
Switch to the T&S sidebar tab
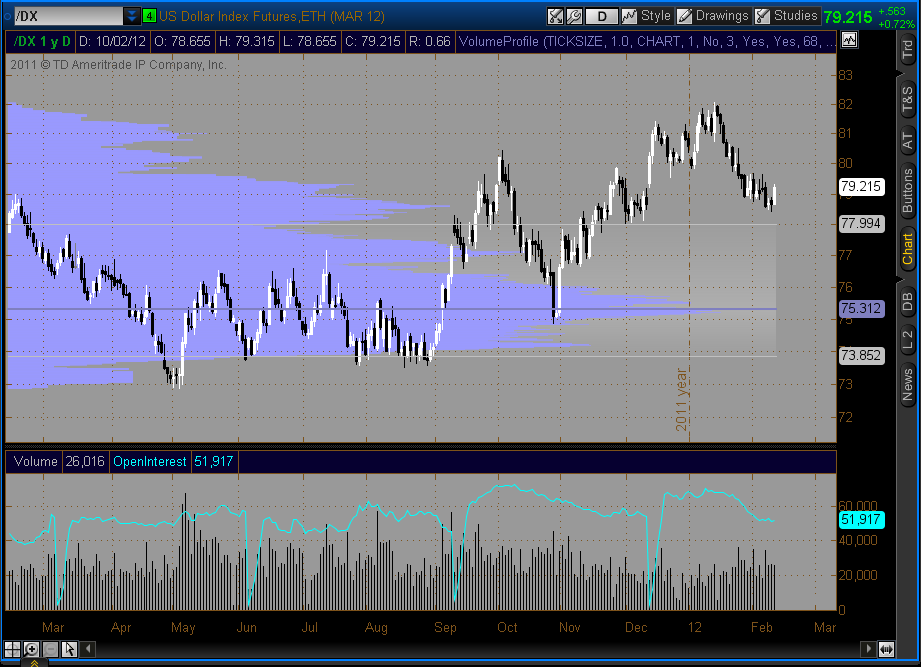907,98
